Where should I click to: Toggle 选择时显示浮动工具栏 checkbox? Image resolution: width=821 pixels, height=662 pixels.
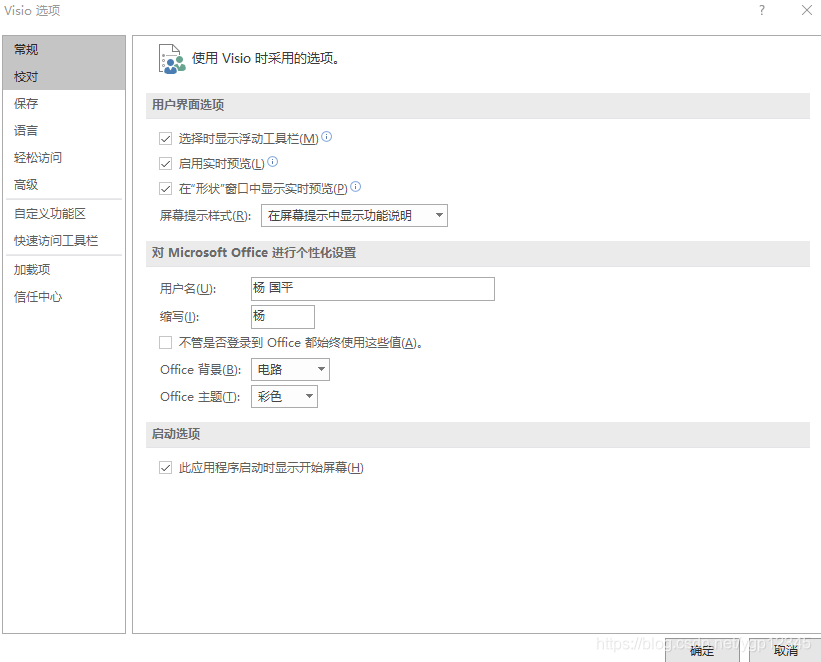coord(165,138)
